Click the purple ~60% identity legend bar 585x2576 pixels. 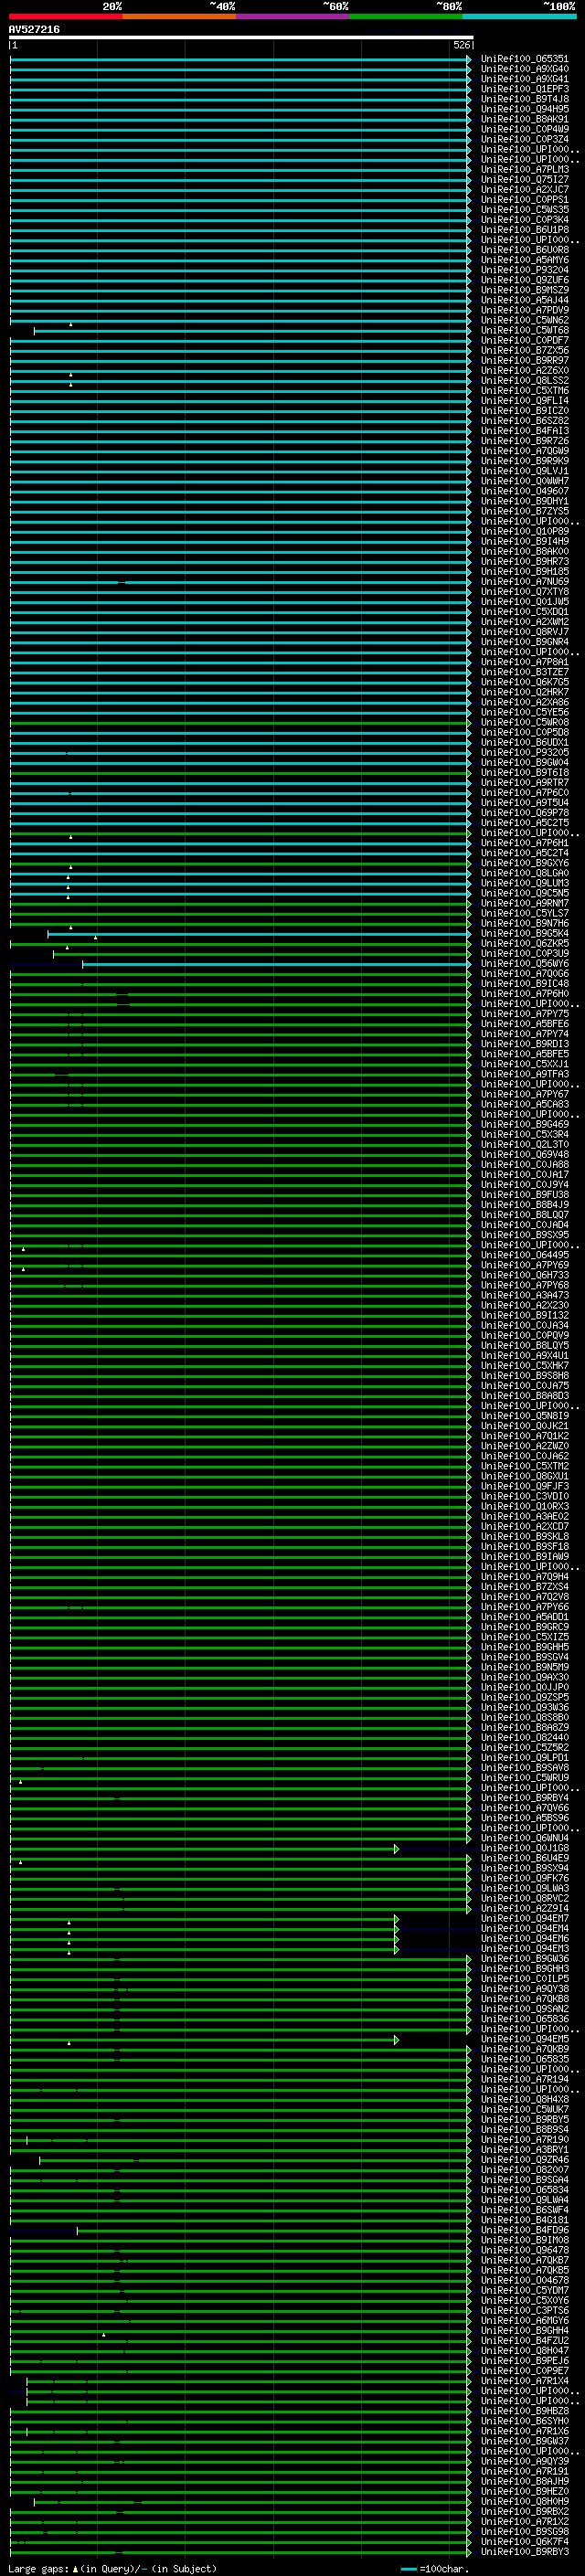point(293,16)
